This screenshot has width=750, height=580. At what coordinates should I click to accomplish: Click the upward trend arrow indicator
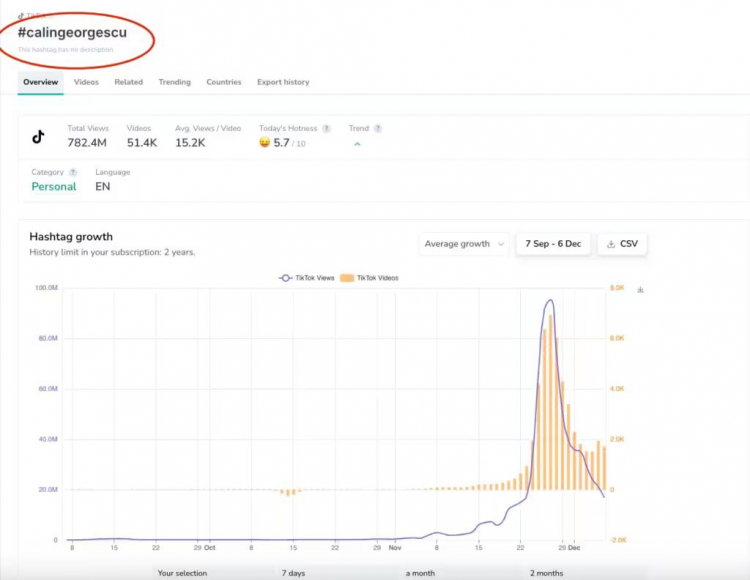pos(357,144)
